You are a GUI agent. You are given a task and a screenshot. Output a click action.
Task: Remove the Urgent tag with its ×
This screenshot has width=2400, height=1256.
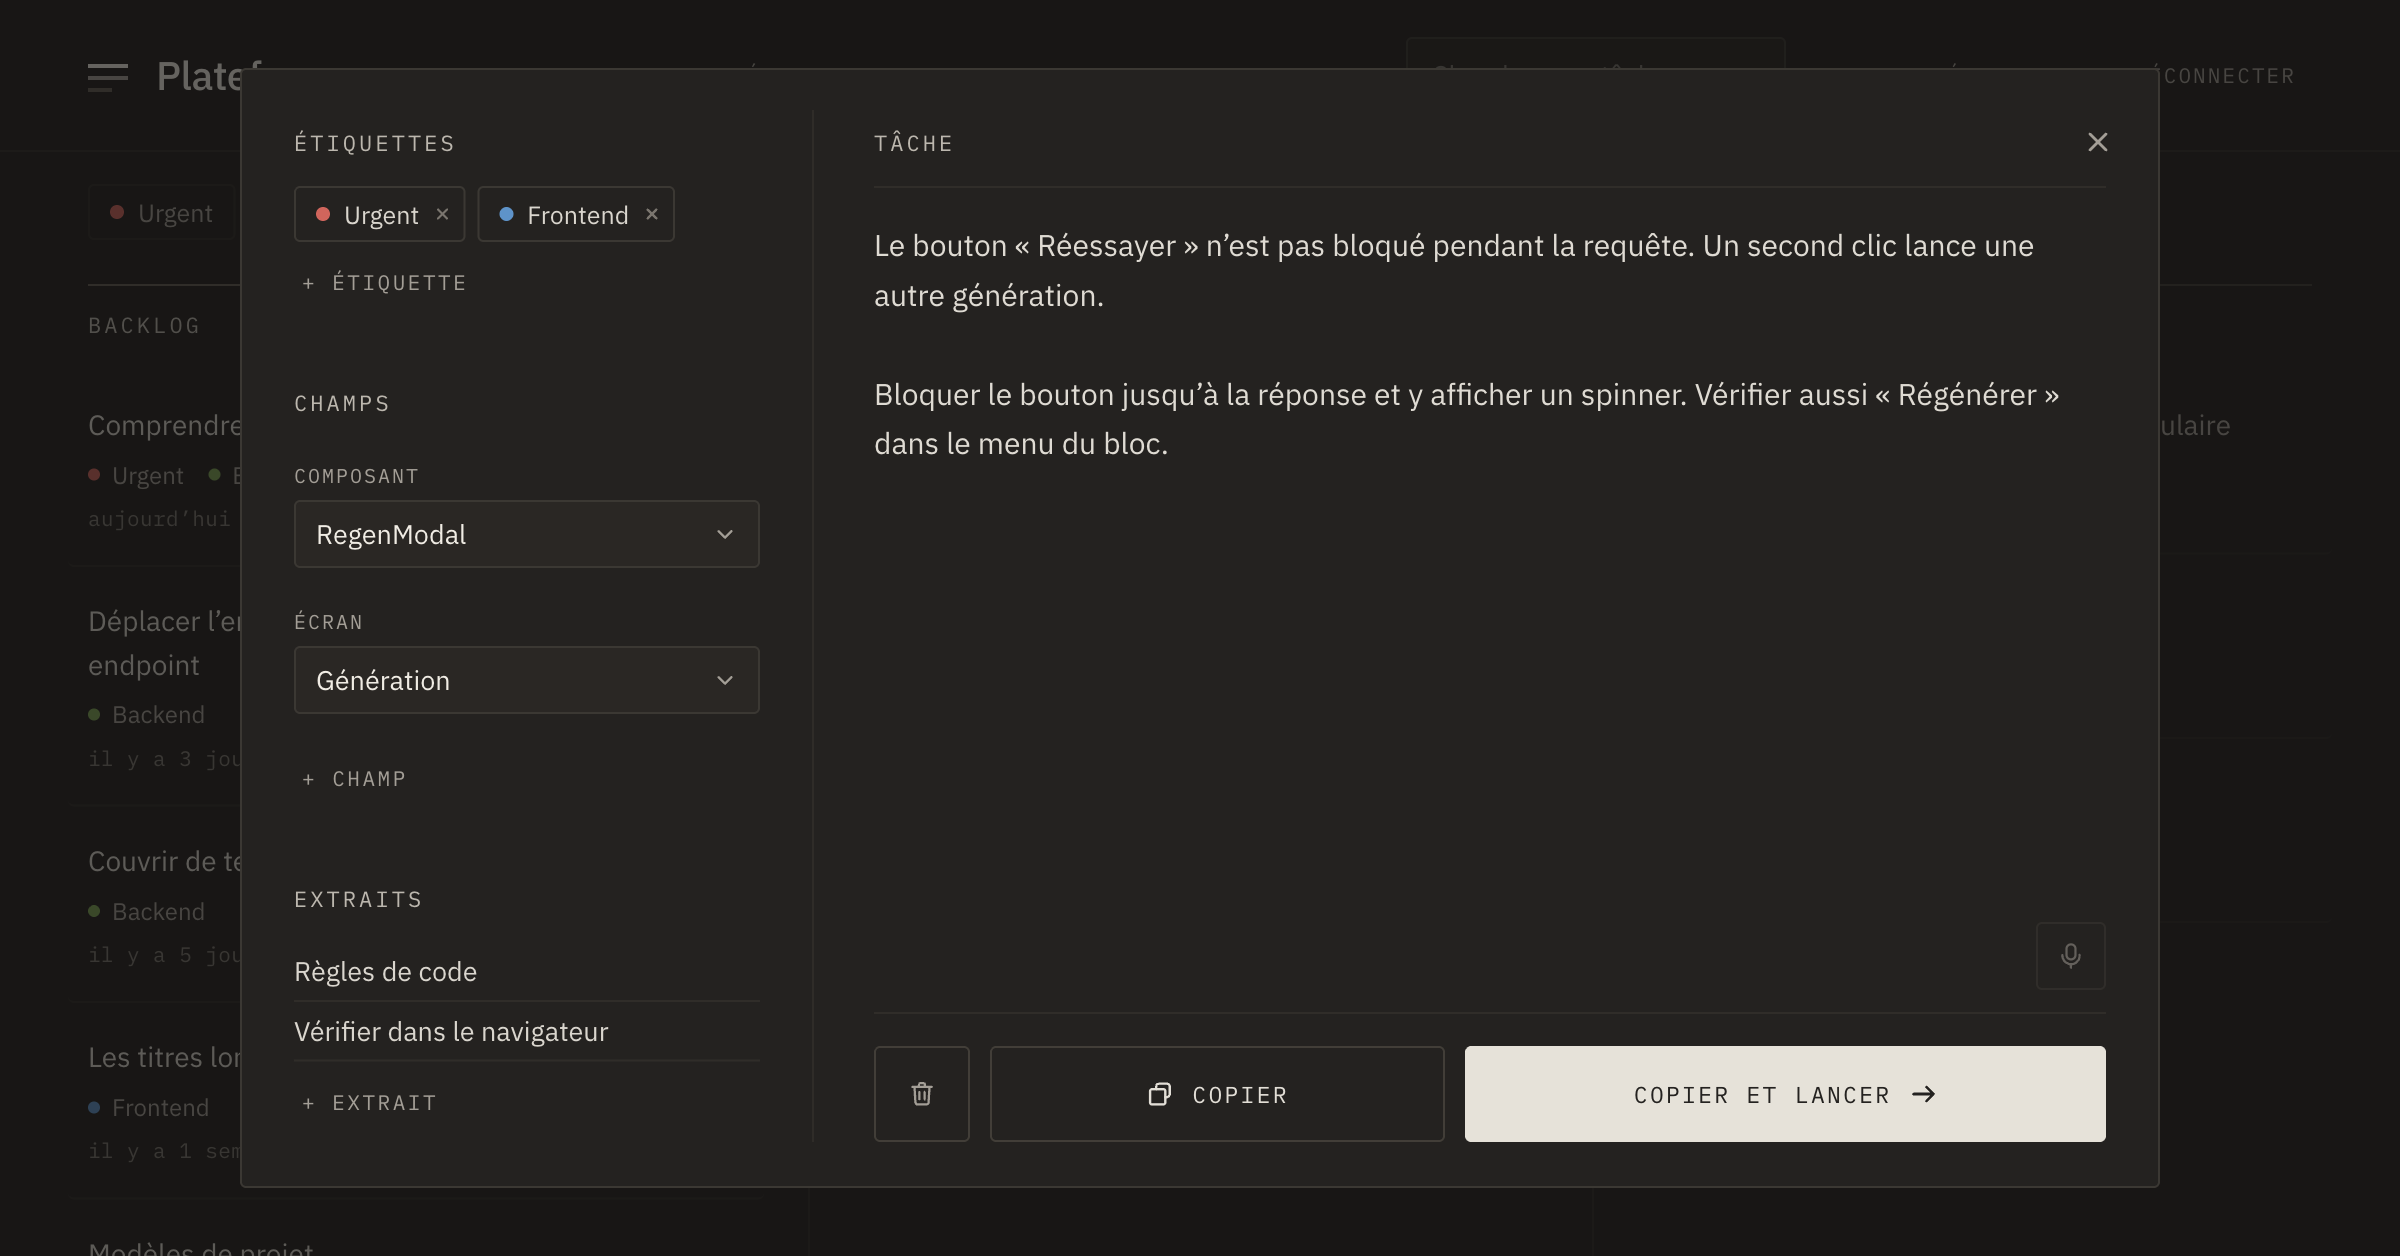point(442,214)
